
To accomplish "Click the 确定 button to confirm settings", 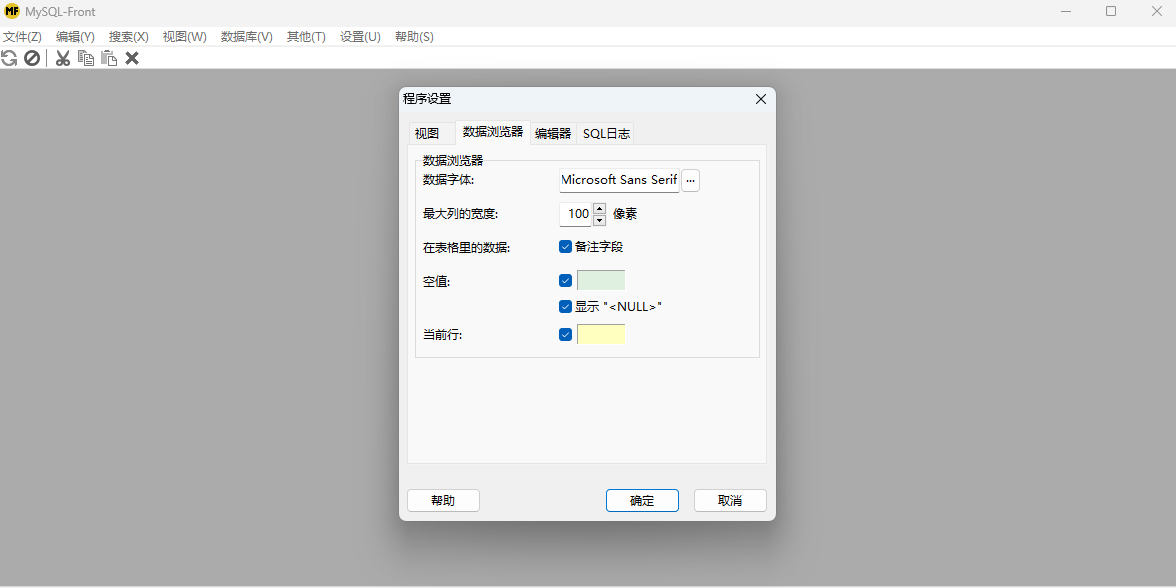I will coord(642,500).
